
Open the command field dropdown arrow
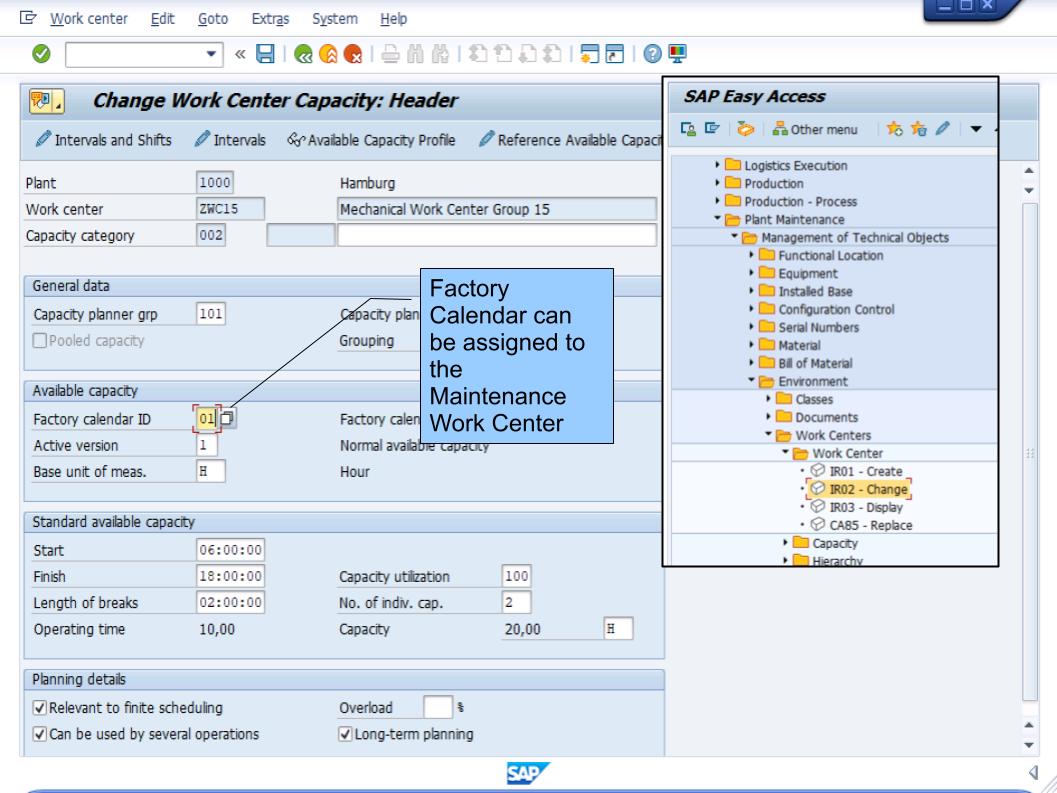click(x=211, y=54)
